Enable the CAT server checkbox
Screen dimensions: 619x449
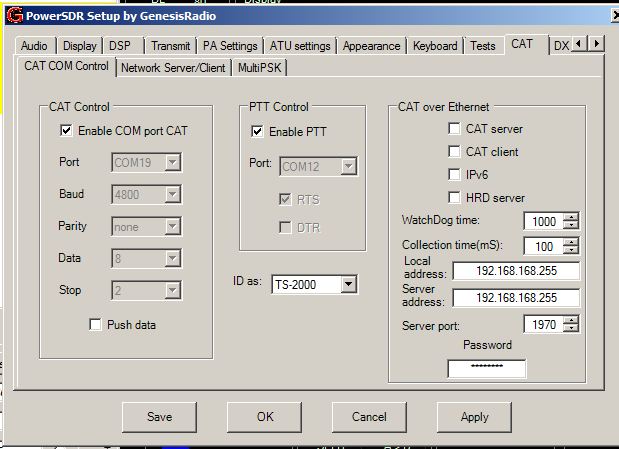click(x=454, y=128)
